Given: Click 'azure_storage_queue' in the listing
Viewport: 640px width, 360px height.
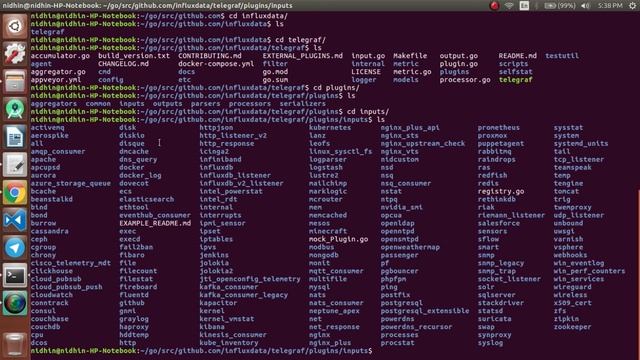Looking at the screenshot, I should click(71, 183).
